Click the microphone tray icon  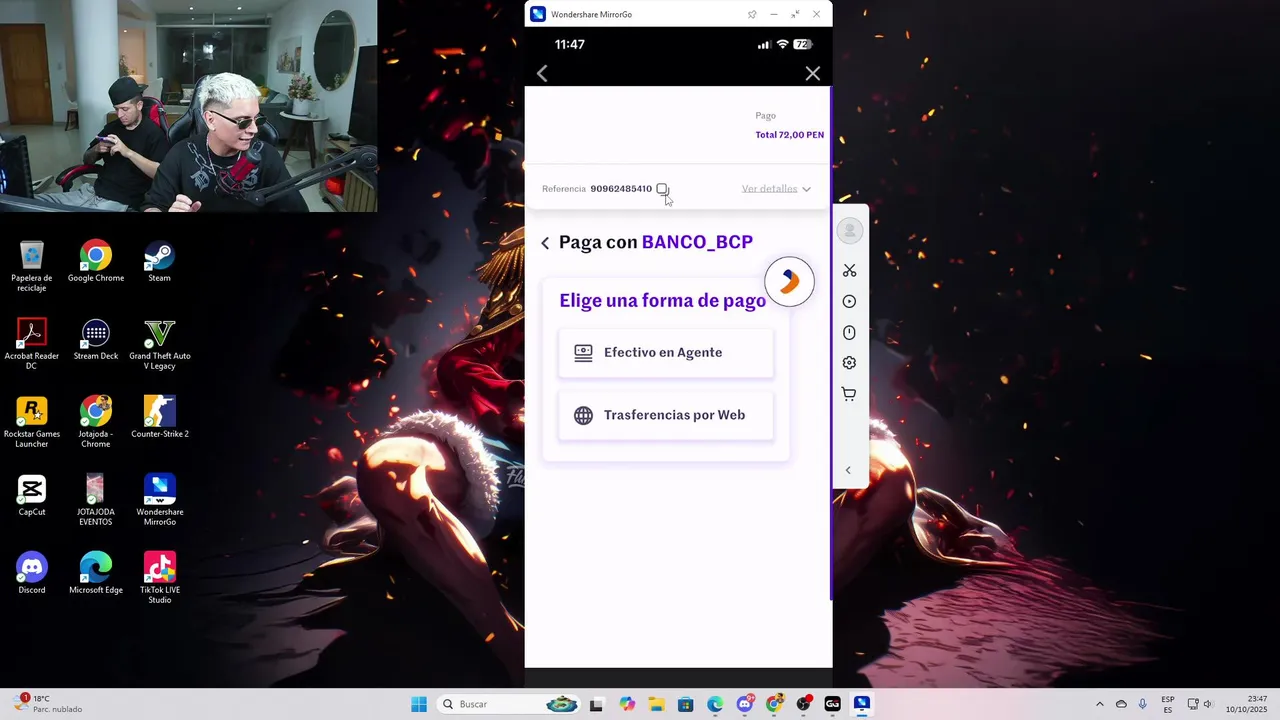point(1142,704)
